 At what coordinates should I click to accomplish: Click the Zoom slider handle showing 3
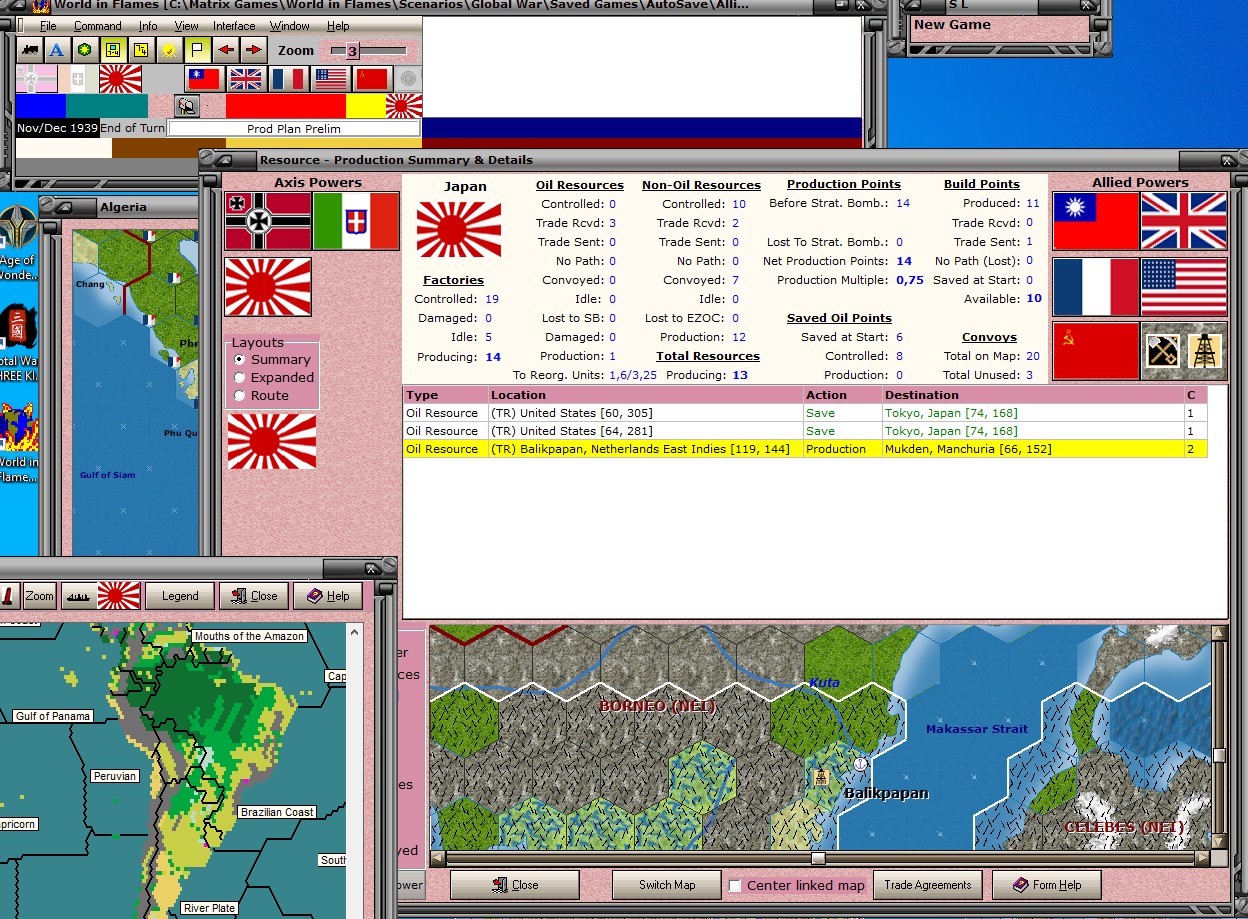pyautogui.click(x=352, y=51)
